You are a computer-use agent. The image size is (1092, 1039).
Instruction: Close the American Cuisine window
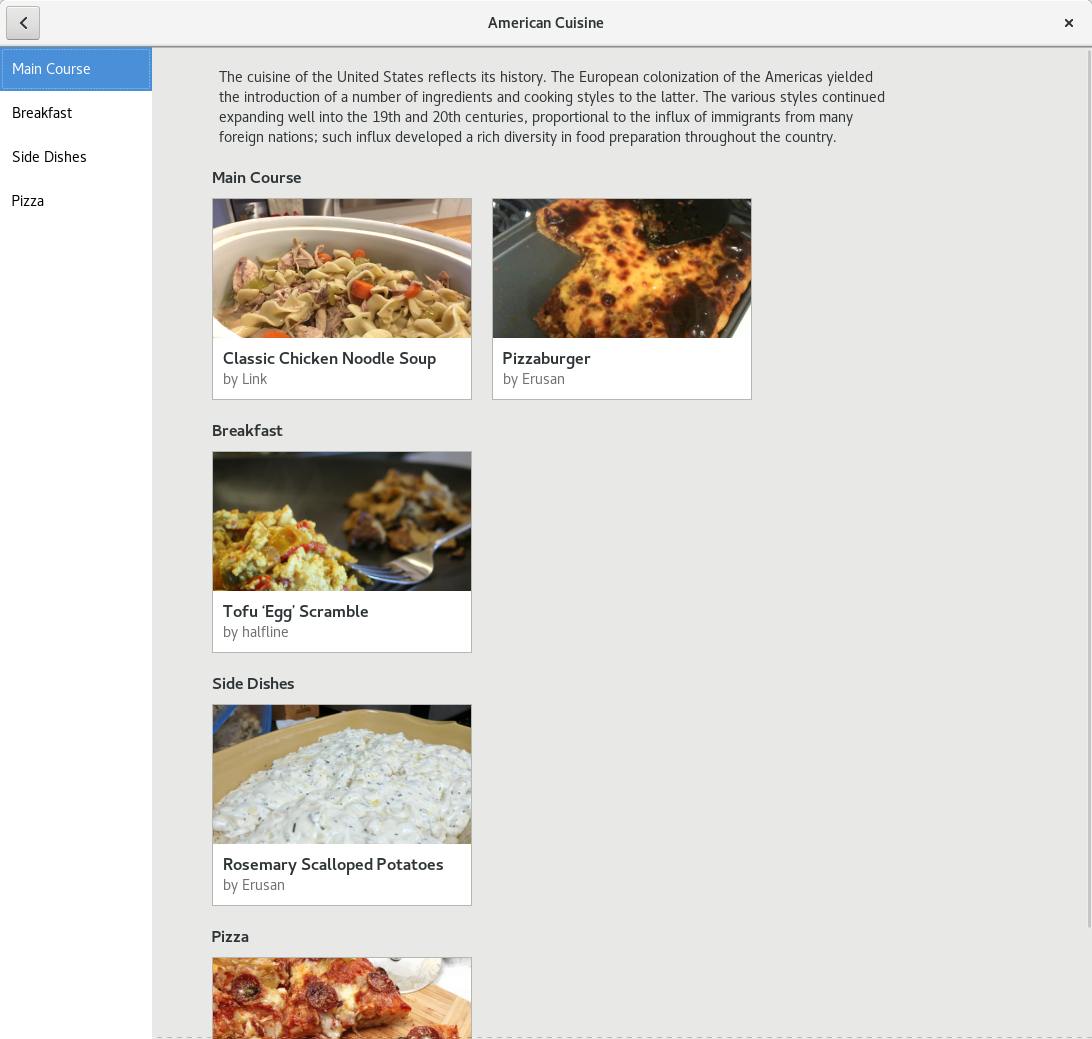point(1068,23)
